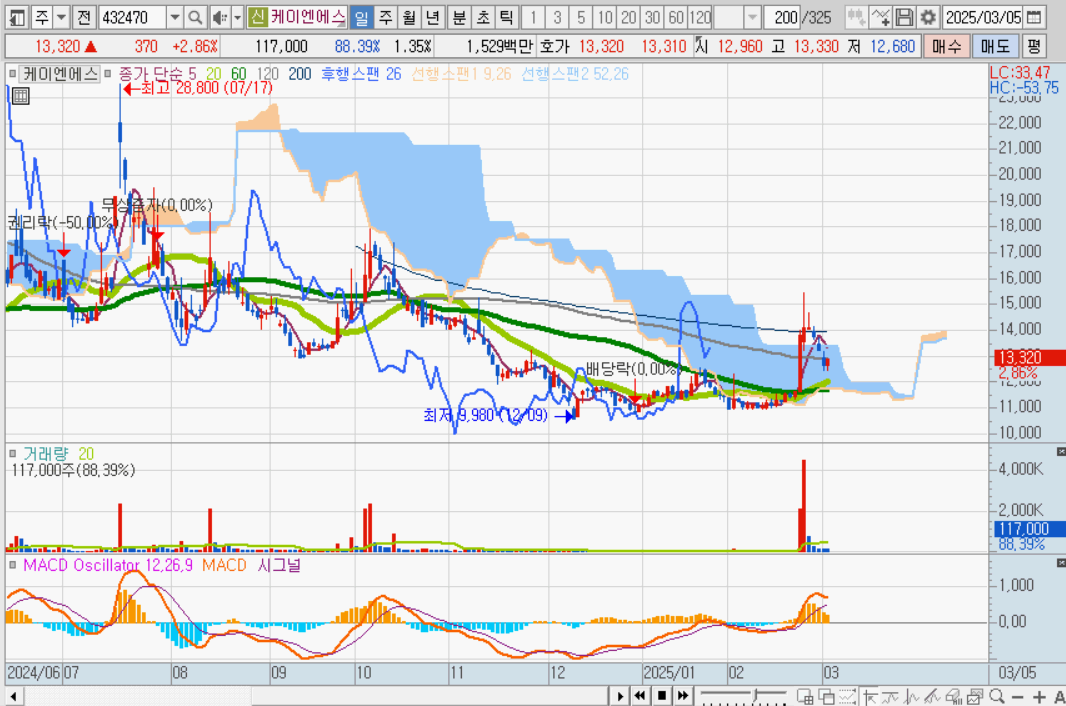1066x706 pixels.
Task: Select the 일 daily period toggle
Action: point(362,17)
